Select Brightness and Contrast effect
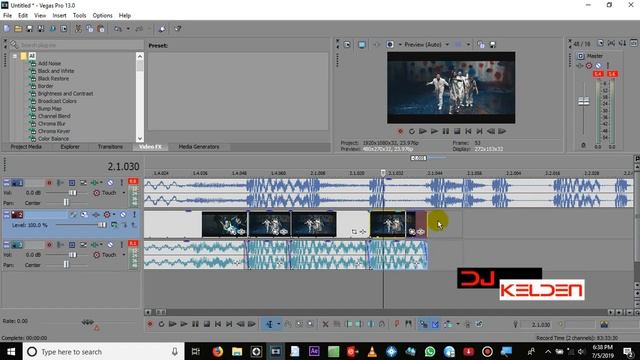 pyautogui.click(x=65, y=93)
